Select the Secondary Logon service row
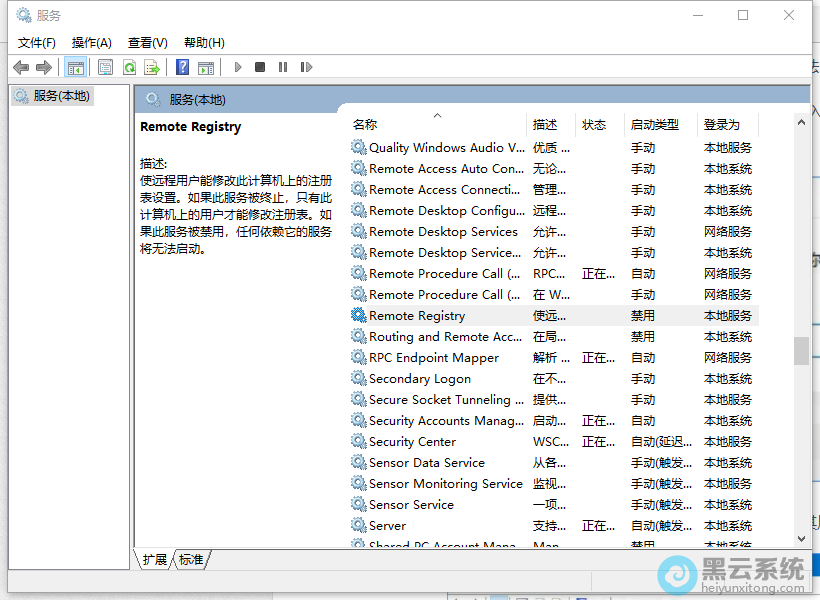Viewport: 820px width, 600px height. 419,379
